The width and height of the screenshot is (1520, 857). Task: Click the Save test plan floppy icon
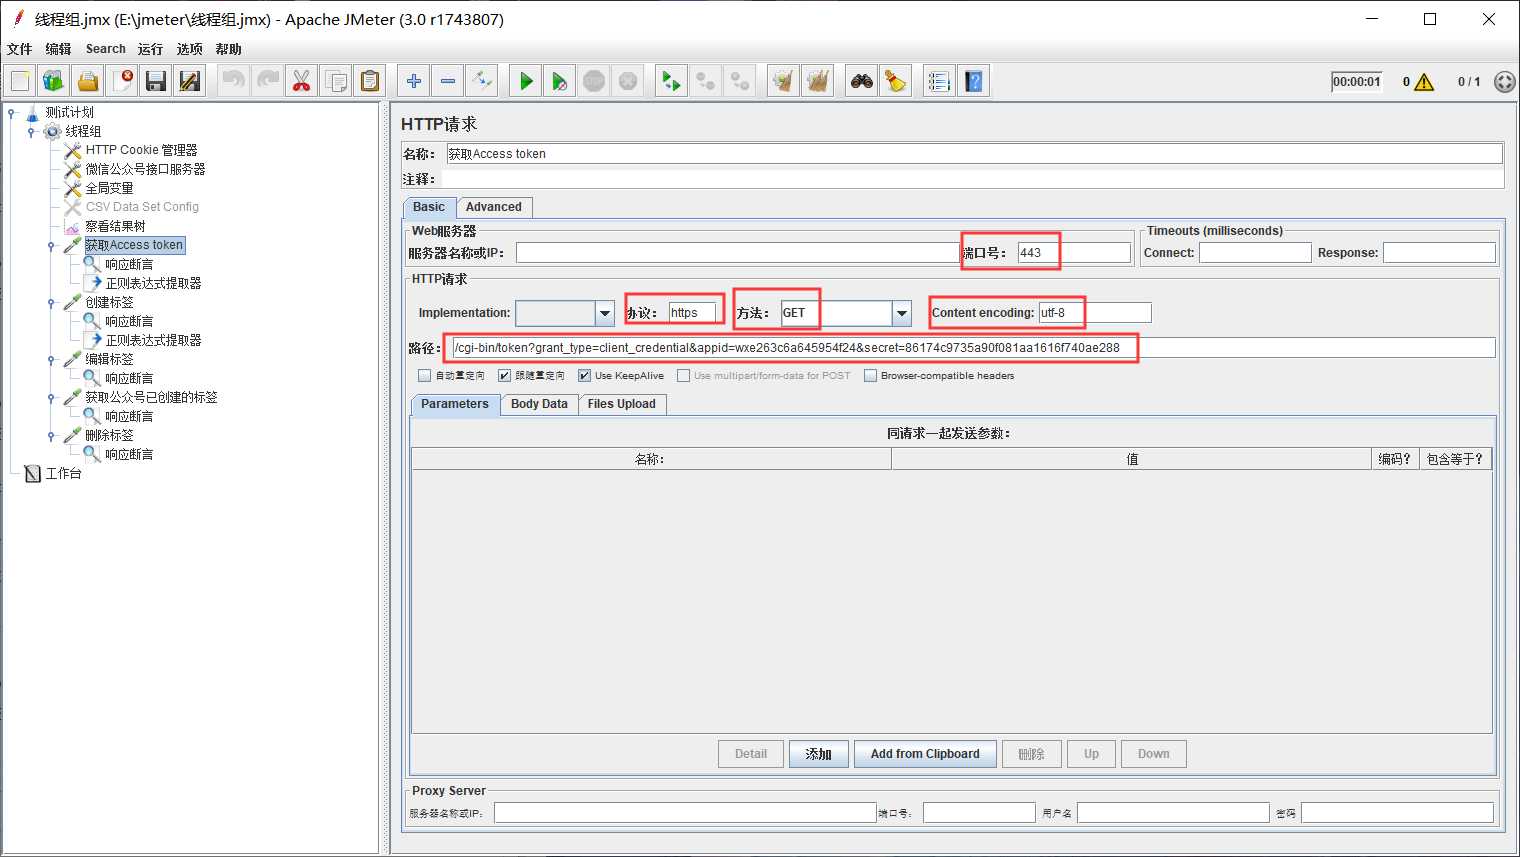[156, 82]
